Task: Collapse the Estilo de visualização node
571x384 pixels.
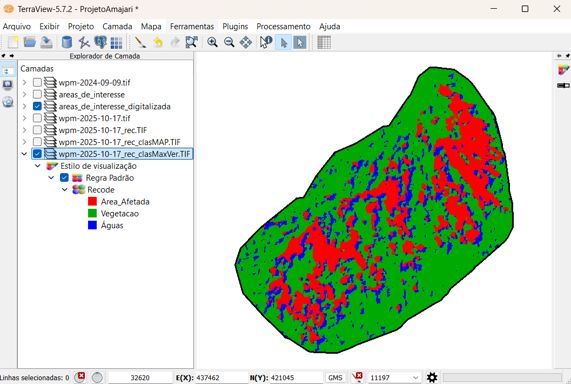Action: coord(38,166)
